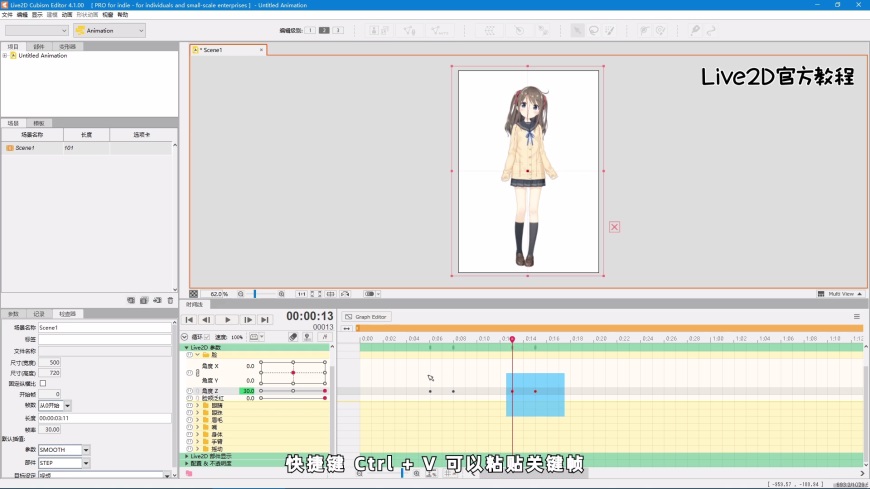Image resolution: width=870 pixels, height=489 pixels.
Task: Open the STEP part interpolation dropdown
Action: tap(64, 462)
